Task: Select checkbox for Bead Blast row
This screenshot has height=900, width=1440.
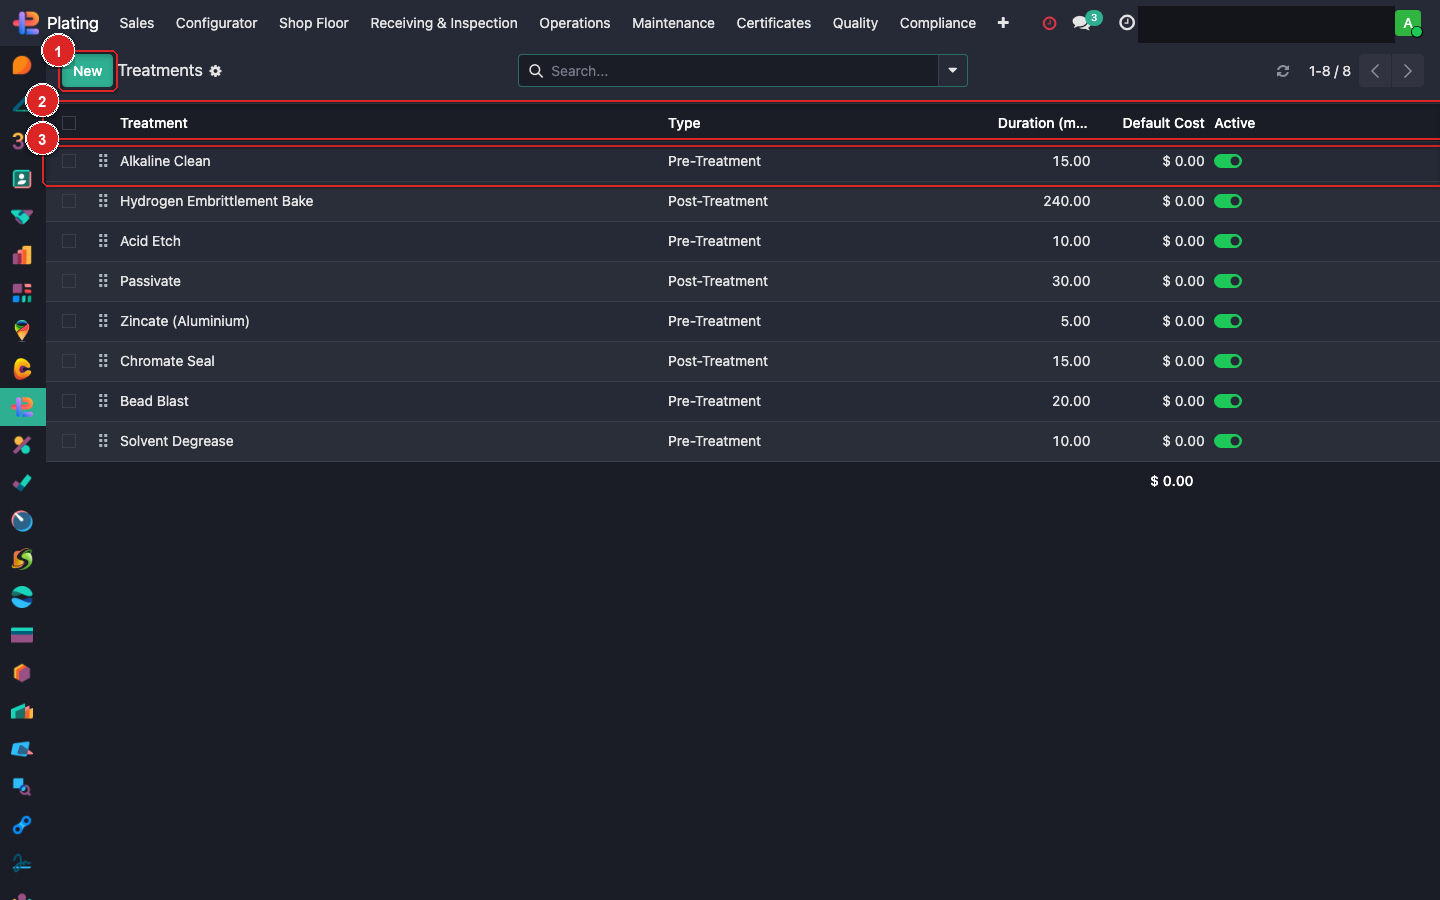Action: [69, 401]
